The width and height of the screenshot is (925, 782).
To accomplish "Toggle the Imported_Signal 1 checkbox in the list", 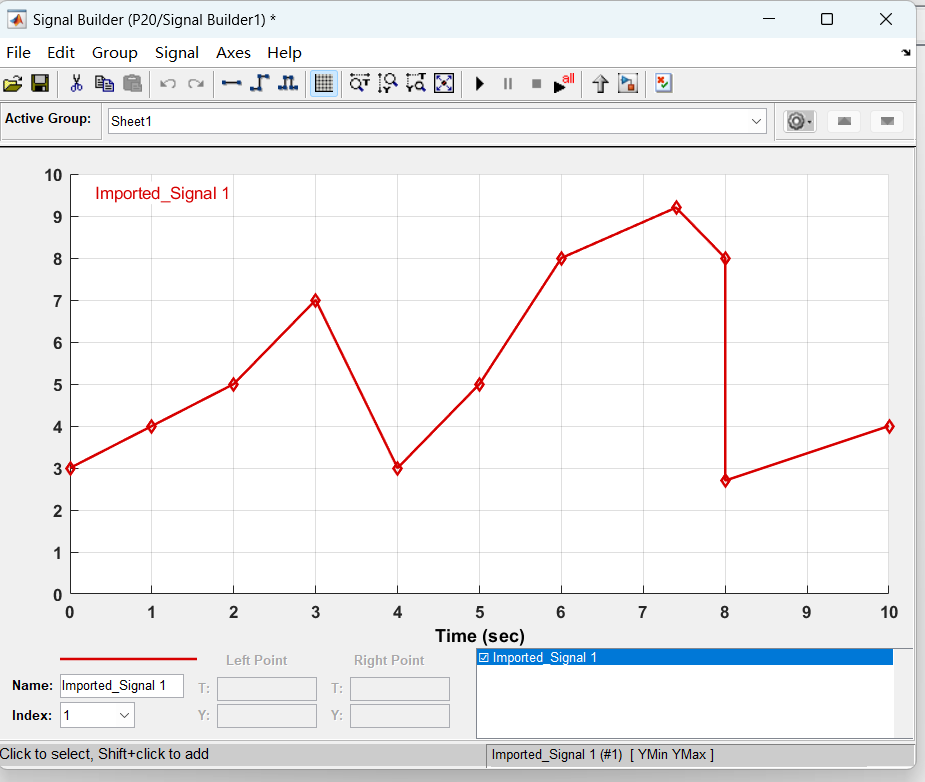I will pos(484,658).
